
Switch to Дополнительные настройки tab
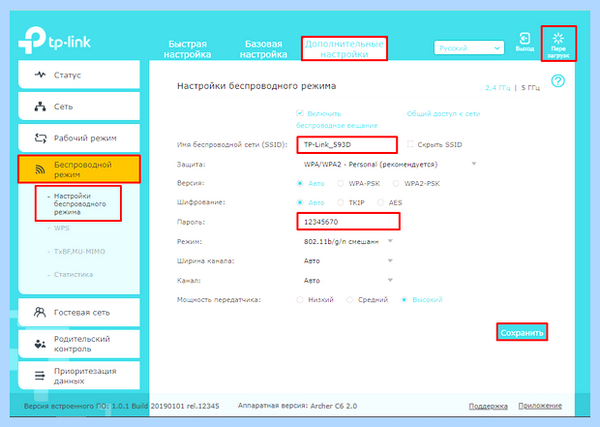tap(344, 49)
